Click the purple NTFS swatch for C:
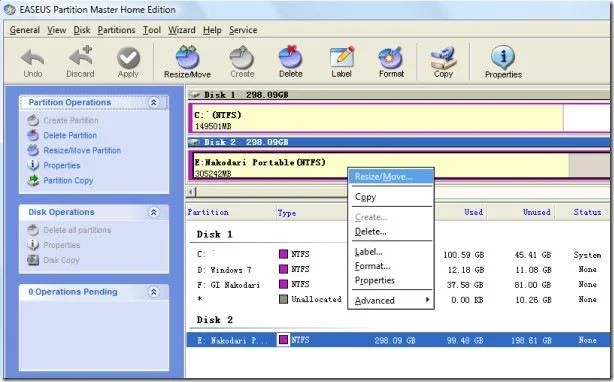This screenshot has width=614, height=382. pyautogui.click(x=284, y=254)
